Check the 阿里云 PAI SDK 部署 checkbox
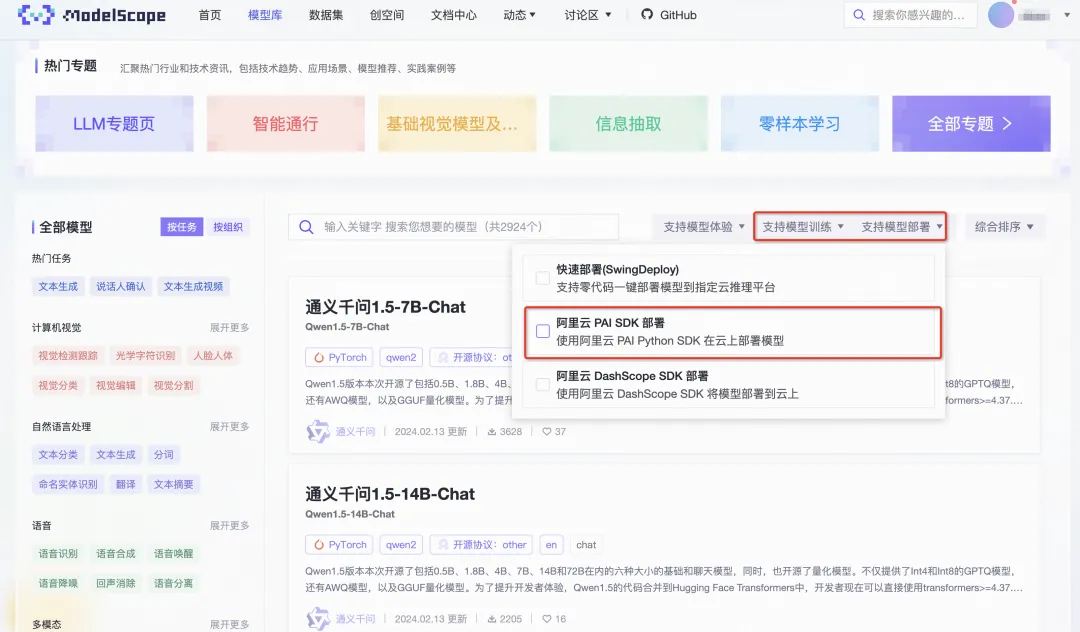The image size is (1080, 632). pos(543,331)
